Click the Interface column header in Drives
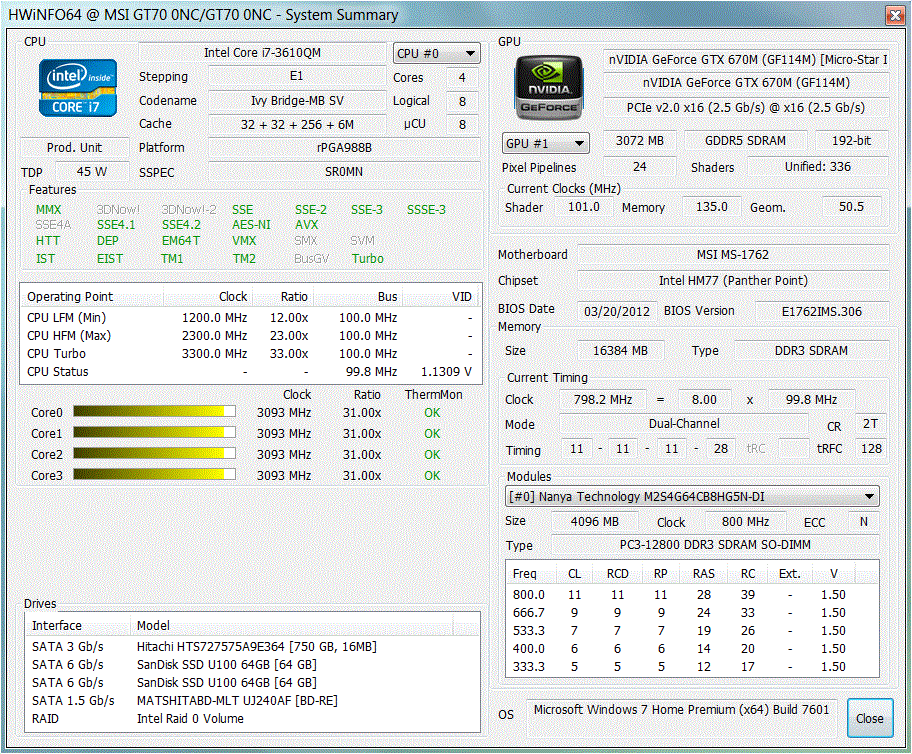 [x=78, y=625]
